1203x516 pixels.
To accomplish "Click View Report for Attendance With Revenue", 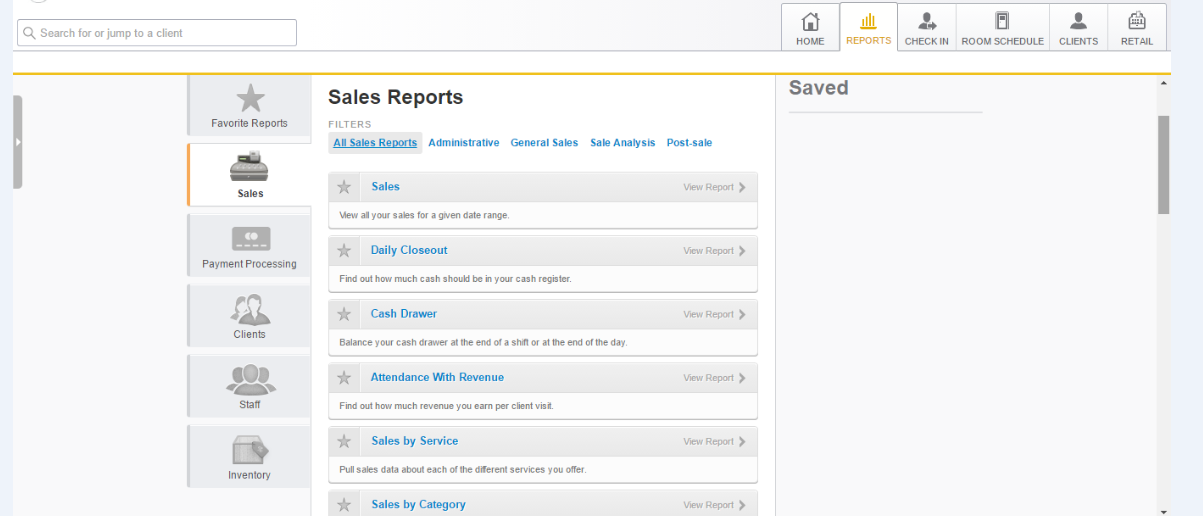I will [714, 378].
